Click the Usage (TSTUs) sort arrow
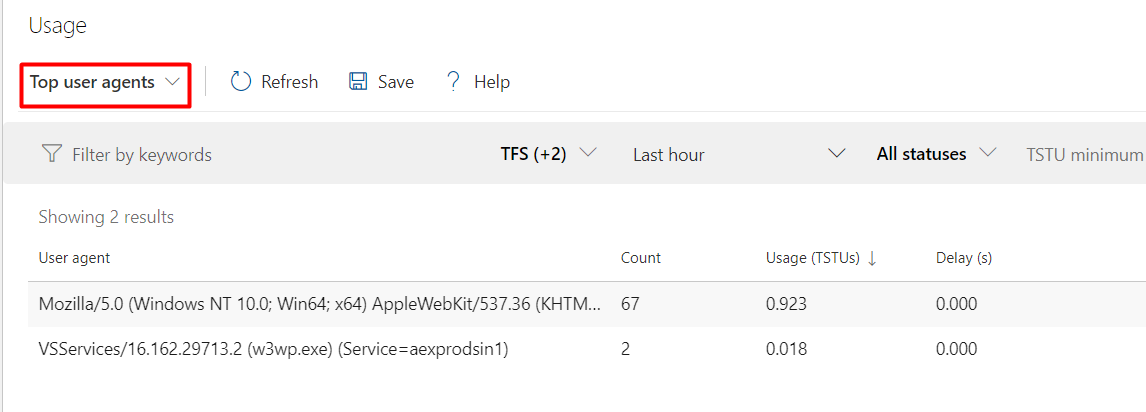The image size is (1146, 412). coord(872,258)
